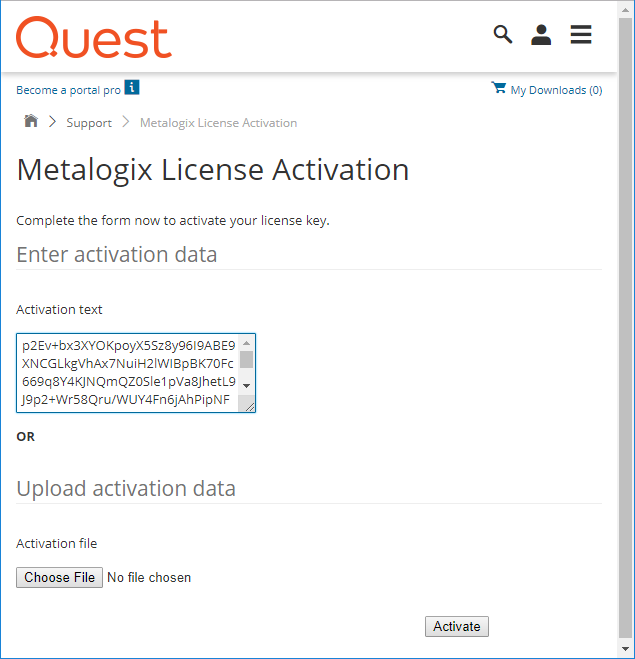635x659 pixels.
Task: Open the Support breadcrumb link
Action: point(89,123)
